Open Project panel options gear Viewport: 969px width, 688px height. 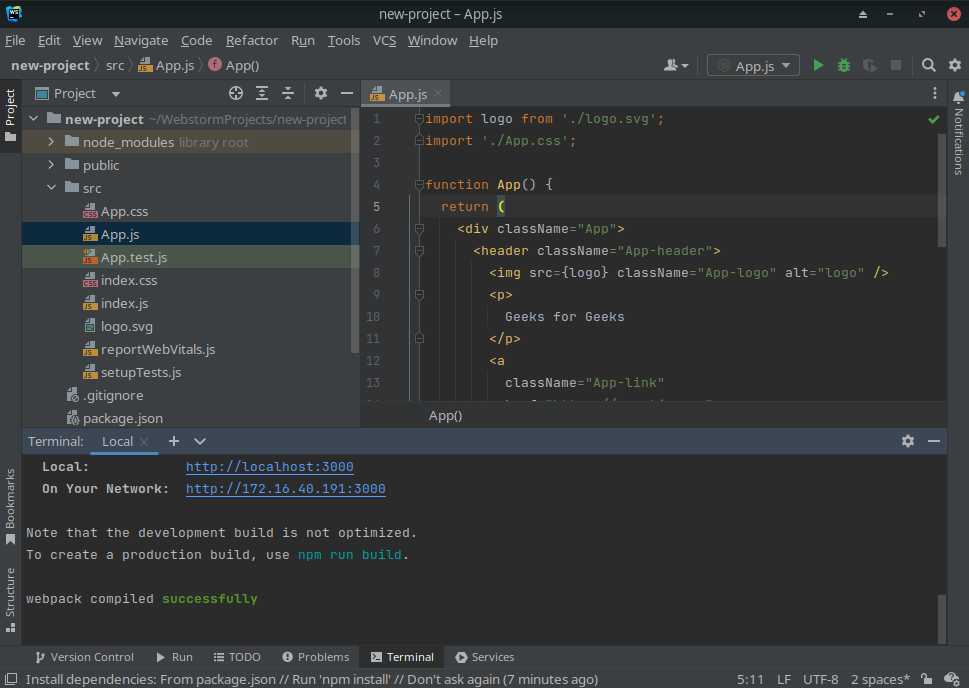pos(320,93)
